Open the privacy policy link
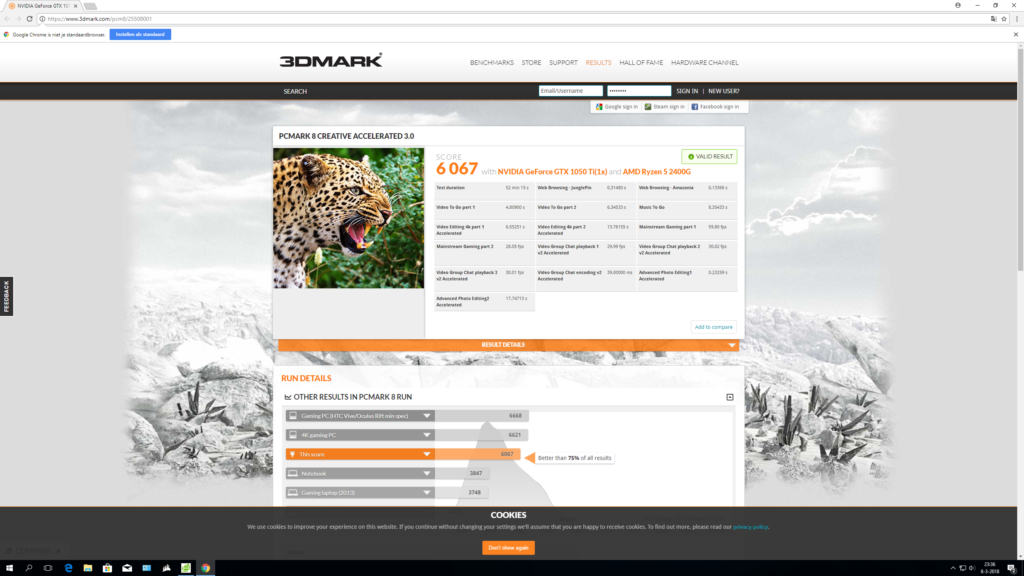 750,527
